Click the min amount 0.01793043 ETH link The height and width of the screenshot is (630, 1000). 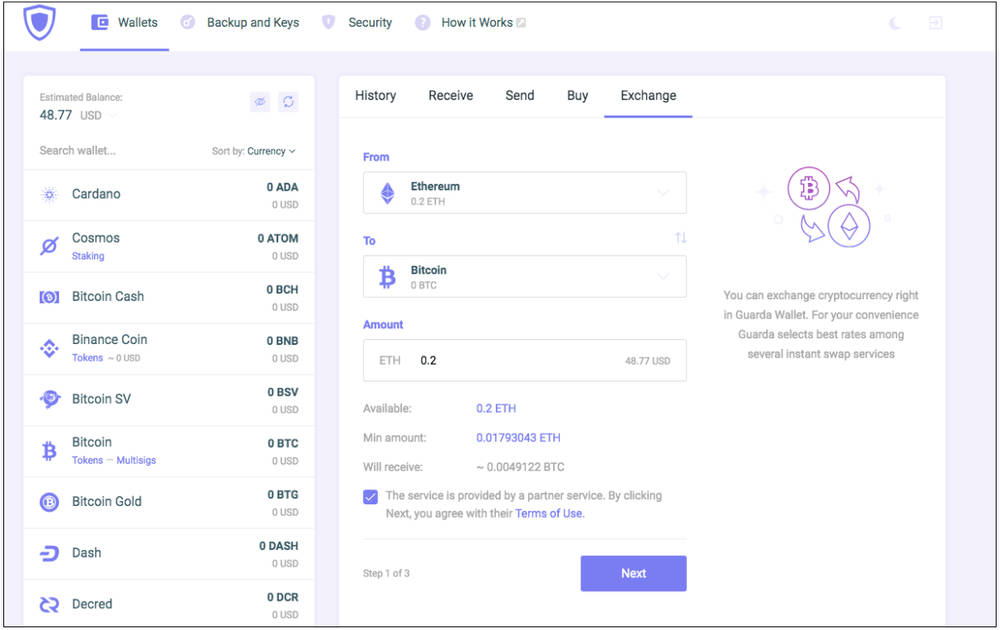518,437
